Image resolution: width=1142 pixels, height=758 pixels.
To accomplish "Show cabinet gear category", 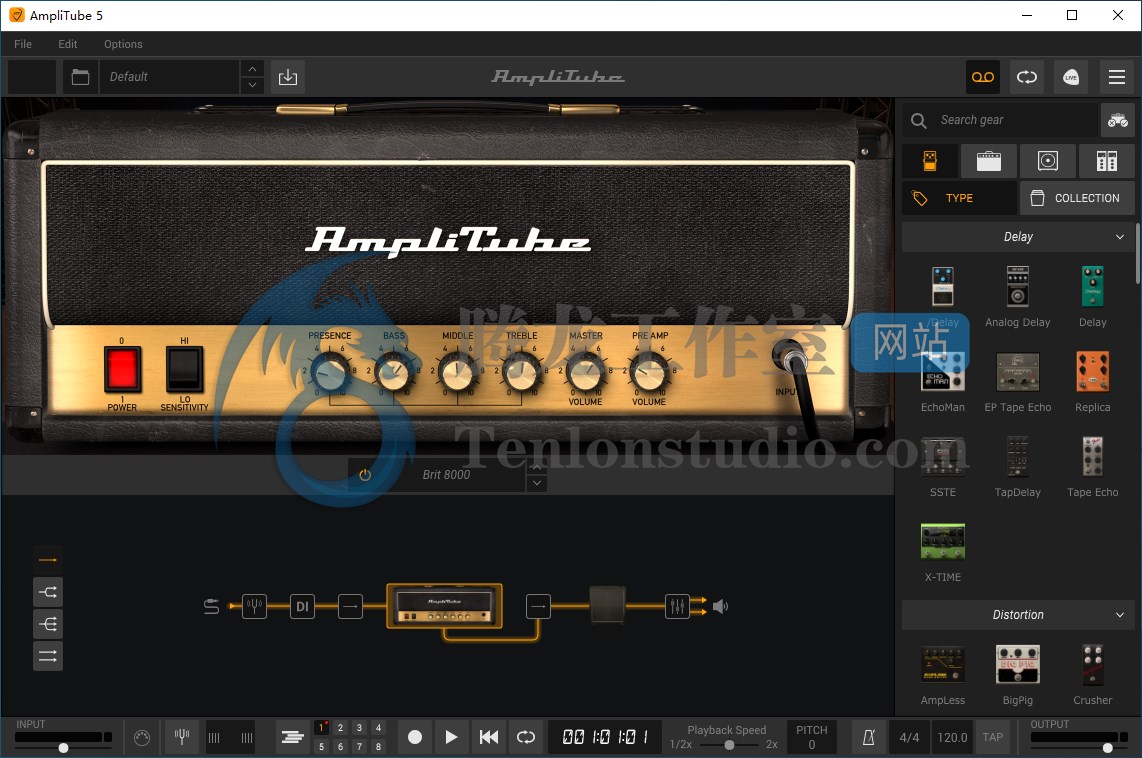I will click(1047, 161).
